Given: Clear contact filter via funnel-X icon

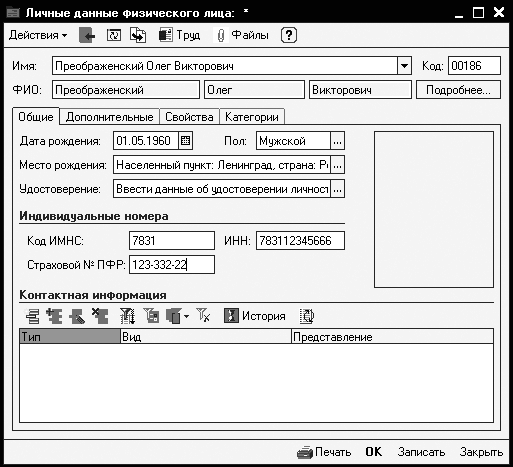Looking at the screenshot, I should point(203,315).
